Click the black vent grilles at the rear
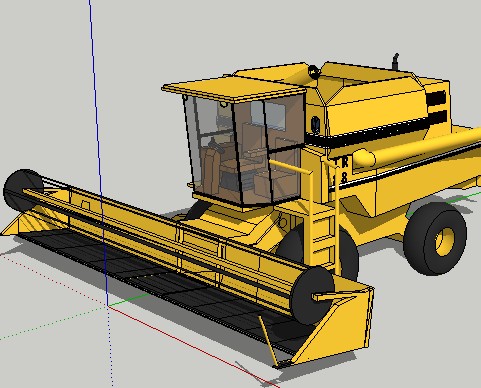 (x=436, y=107)
